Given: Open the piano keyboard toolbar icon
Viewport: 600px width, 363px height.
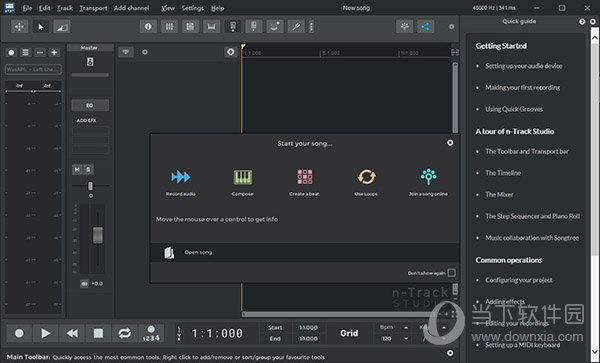Looking at the screenshot, I should click(211, 26).
